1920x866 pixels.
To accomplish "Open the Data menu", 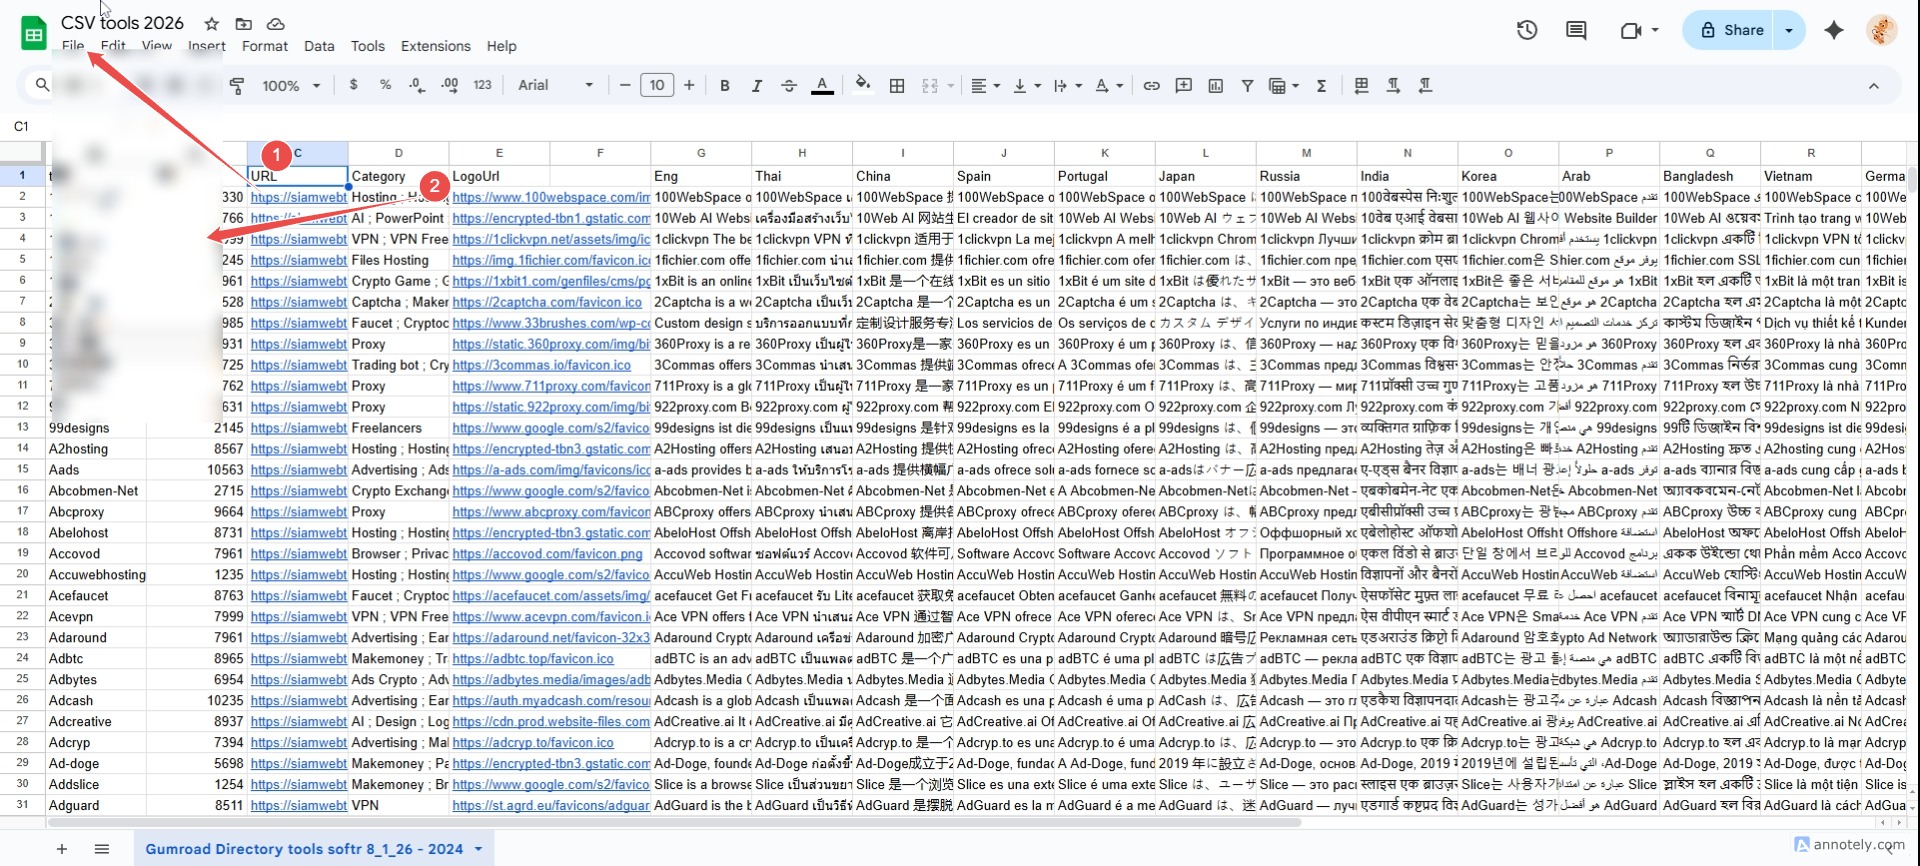I will tap(319, 46).
